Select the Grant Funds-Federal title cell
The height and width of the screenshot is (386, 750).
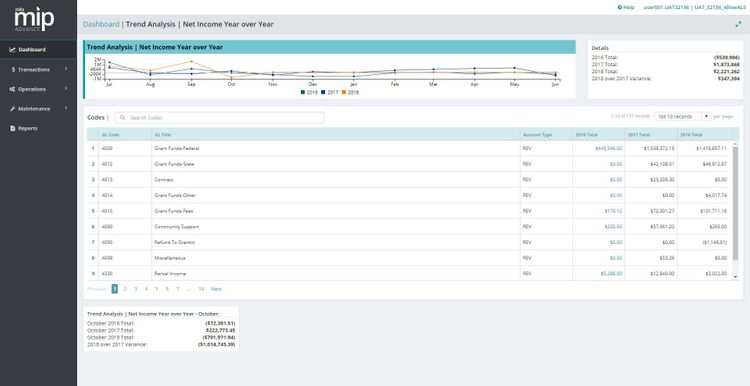pyautogui.click(x=336, y=148)
